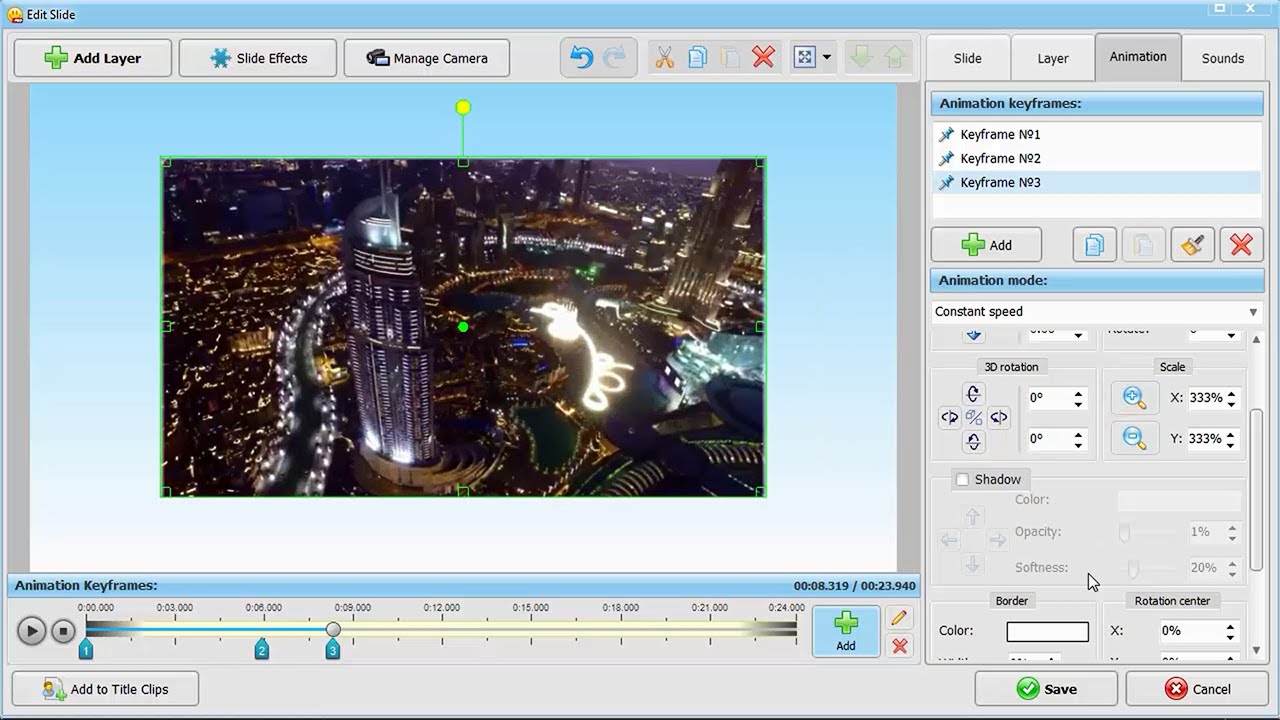
Task: Click the green center point of the image
Action: pyautogui.click(x=463, y=327)
